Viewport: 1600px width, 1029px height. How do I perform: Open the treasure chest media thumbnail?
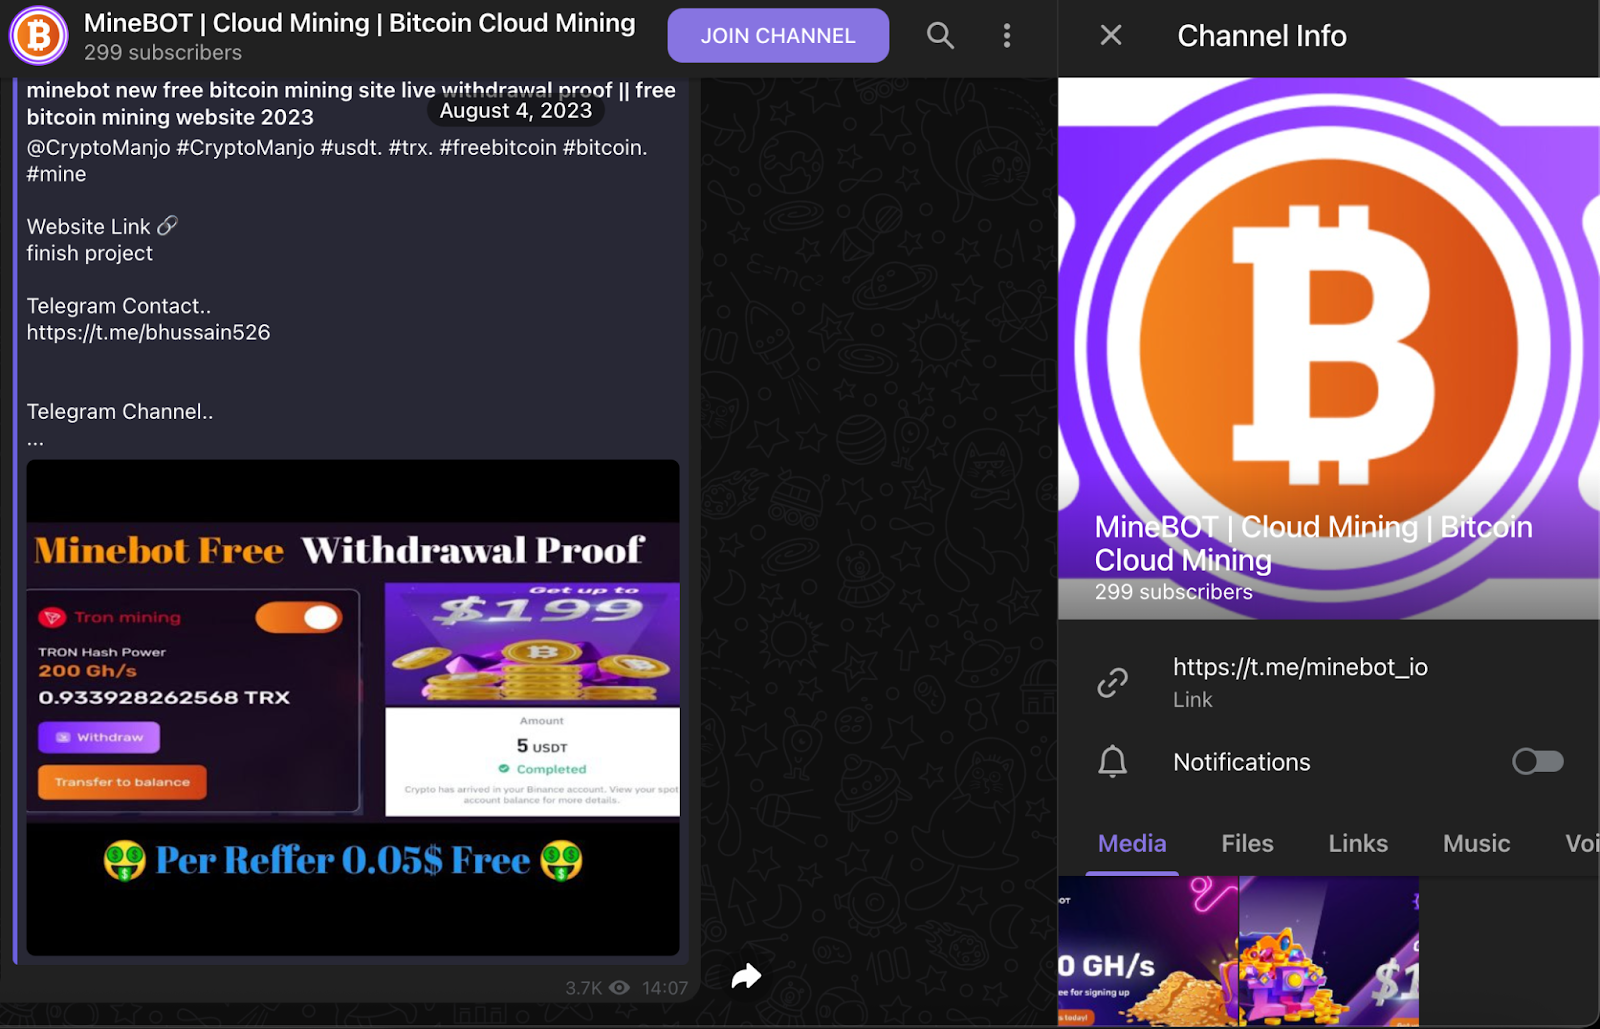(x=1329, y=952)
